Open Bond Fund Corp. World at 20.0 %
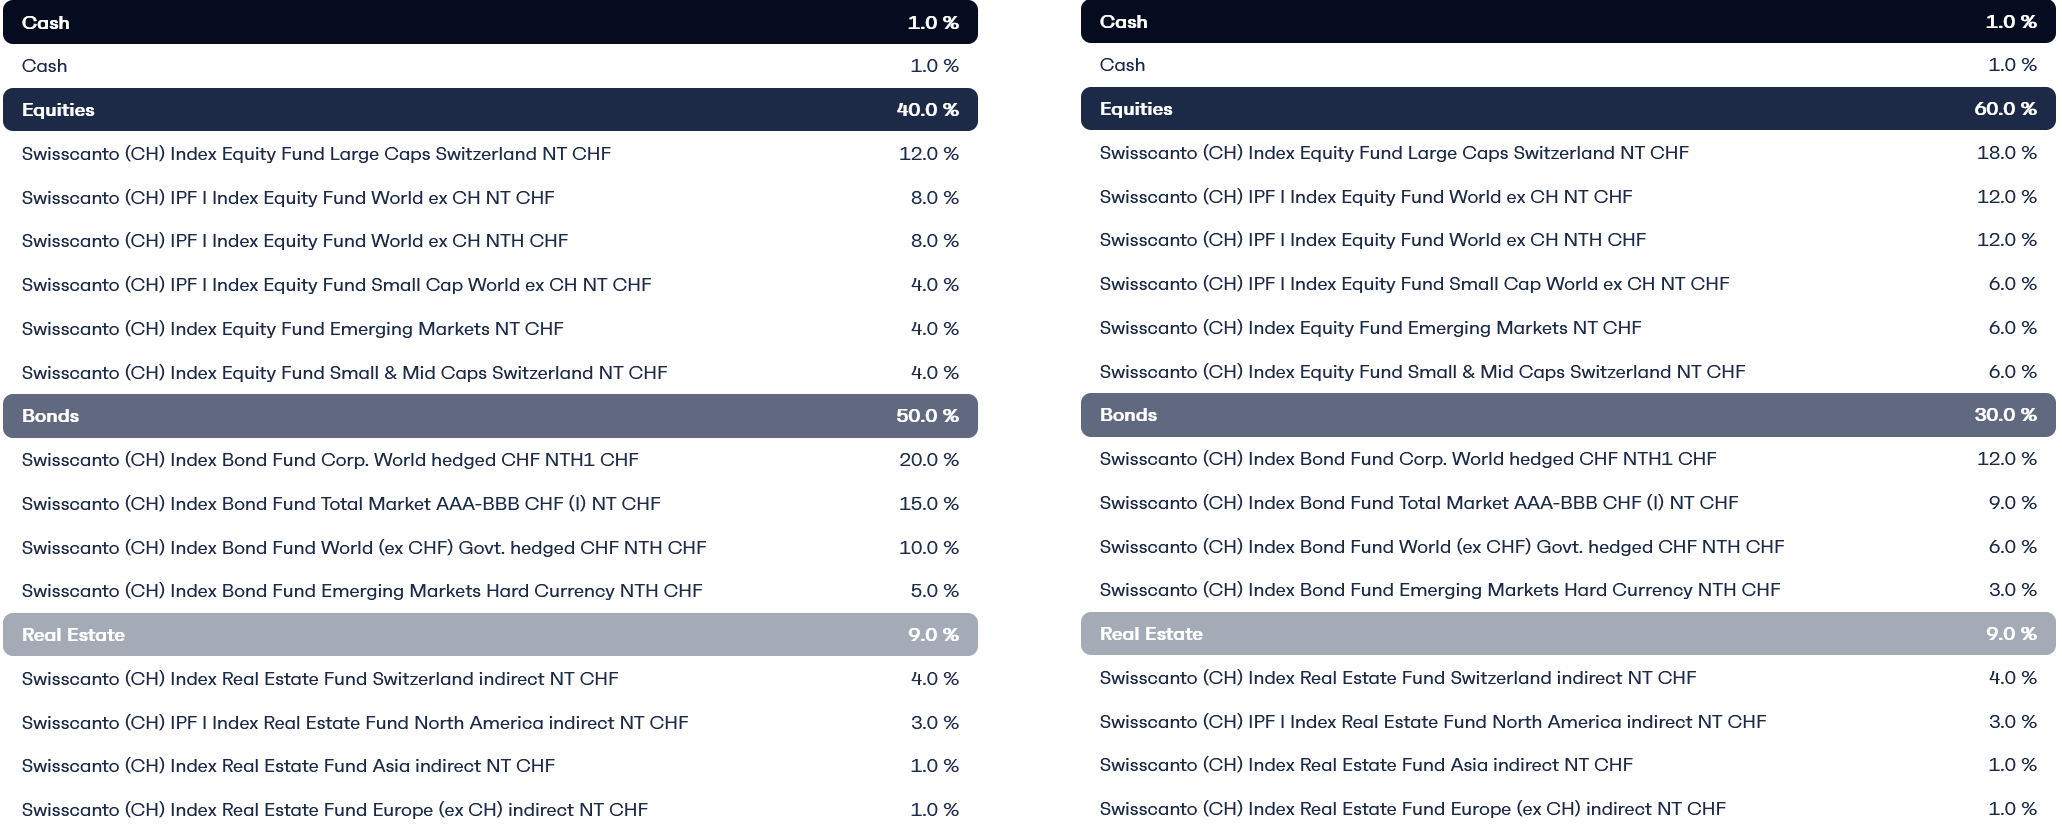The image size is (2062, 840). pos(330,460)
